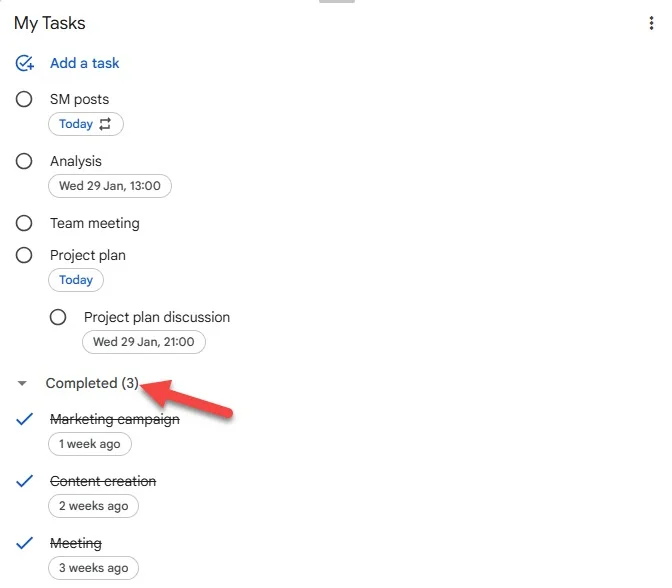
Task: Mark Project plan discussion subtask complete
Action: [x=58, y=318]
